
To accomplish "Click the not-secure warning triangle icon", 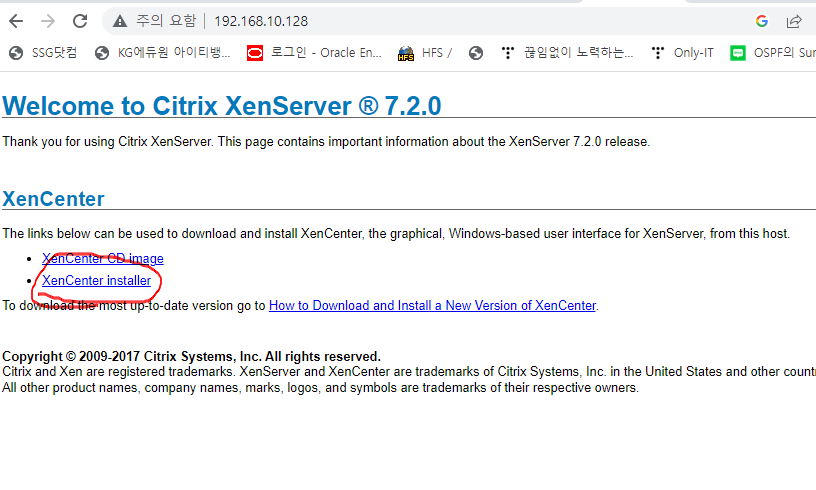I will (120, 21).
